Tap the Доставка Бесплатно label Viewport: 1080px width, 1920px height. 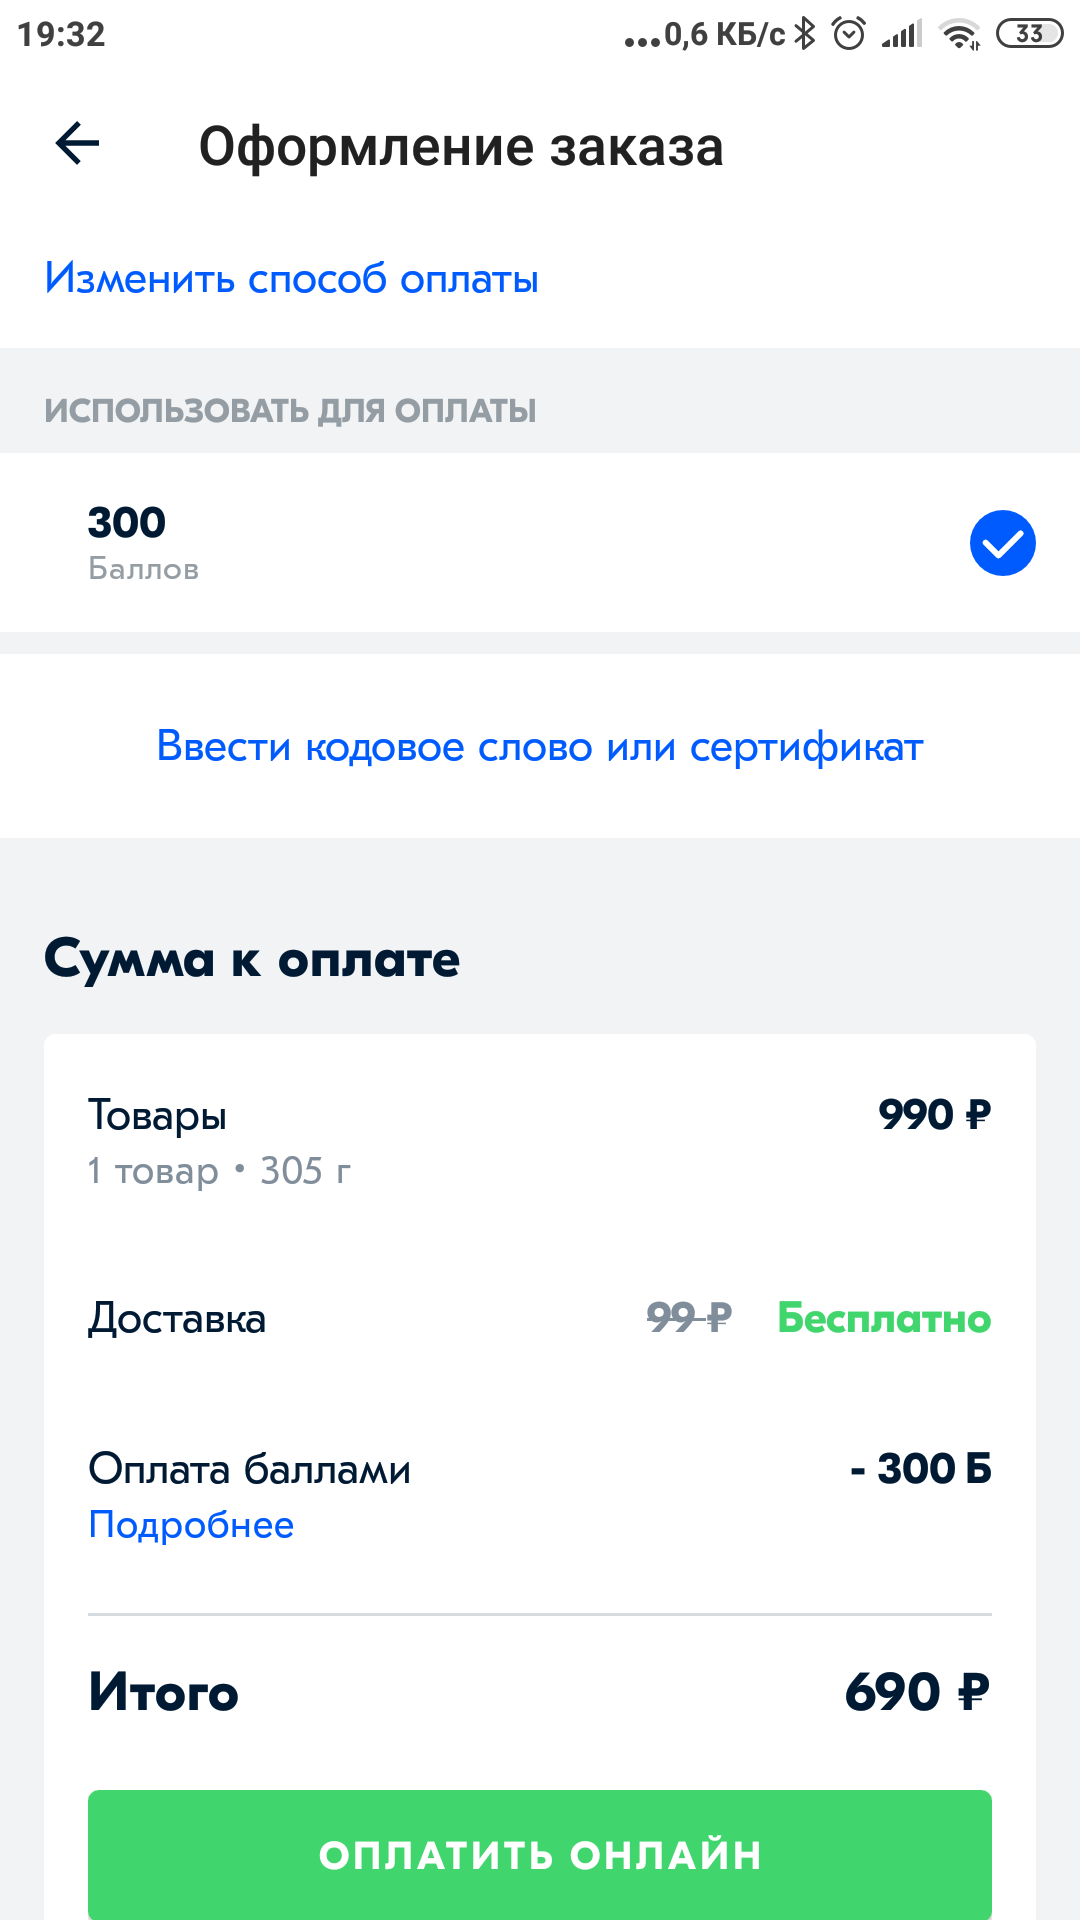point(884,1318)
